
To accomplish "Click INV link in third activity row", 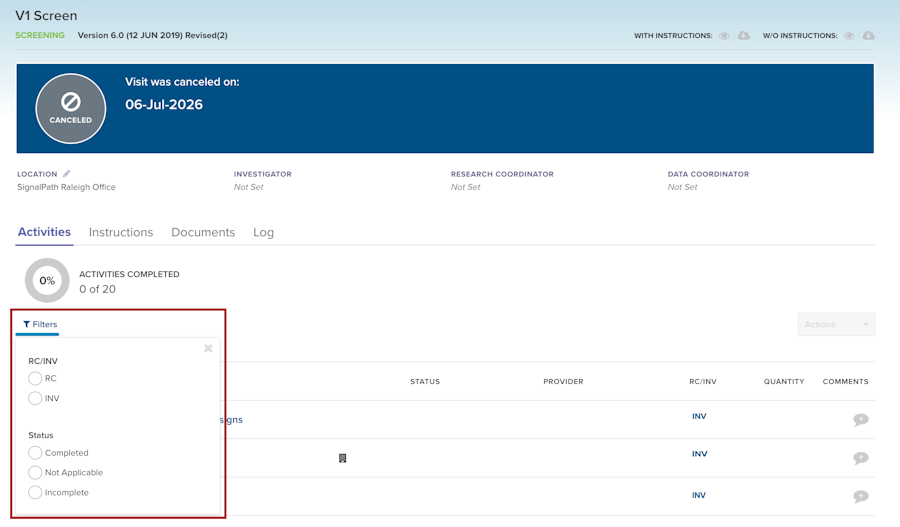I will pos(699,495).
